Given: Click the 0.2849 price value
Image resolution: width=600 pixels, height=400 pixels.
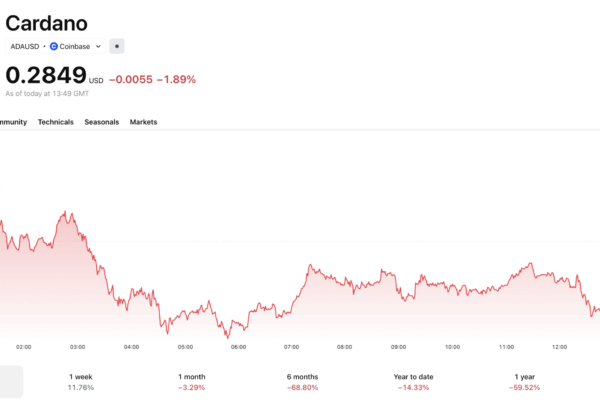Looking at the screenshot, I should [x=45, y=76].
